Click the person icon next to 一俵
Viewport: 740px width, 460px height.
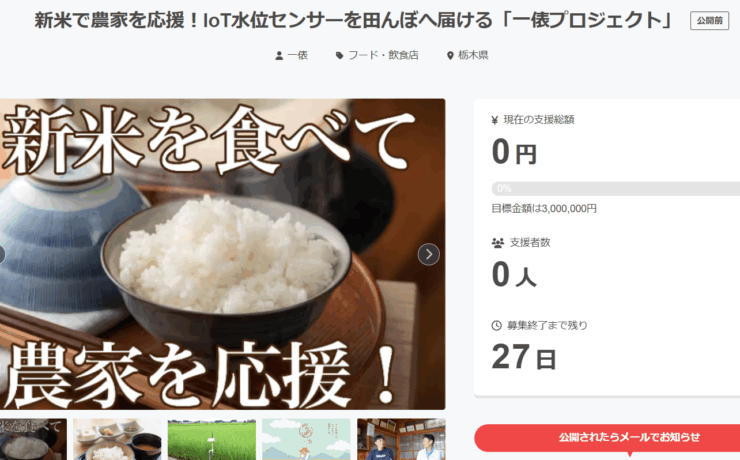(279, 56)
